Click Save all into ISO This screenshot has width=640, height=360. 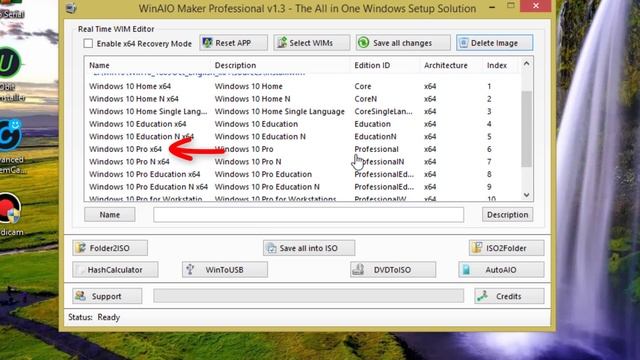(309, 248)
